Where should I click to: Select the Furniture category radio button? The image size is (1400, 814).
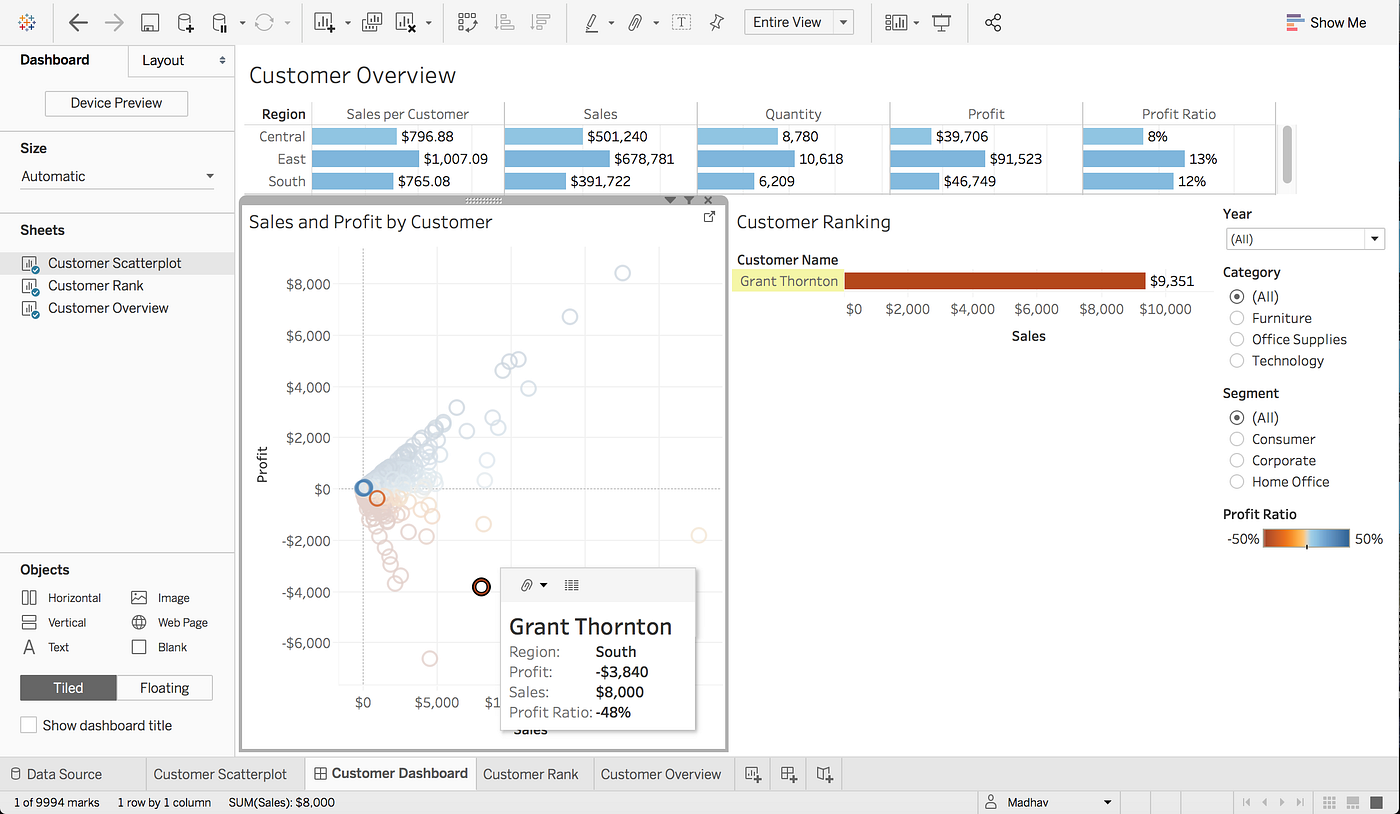click(x=1236, y=318)
